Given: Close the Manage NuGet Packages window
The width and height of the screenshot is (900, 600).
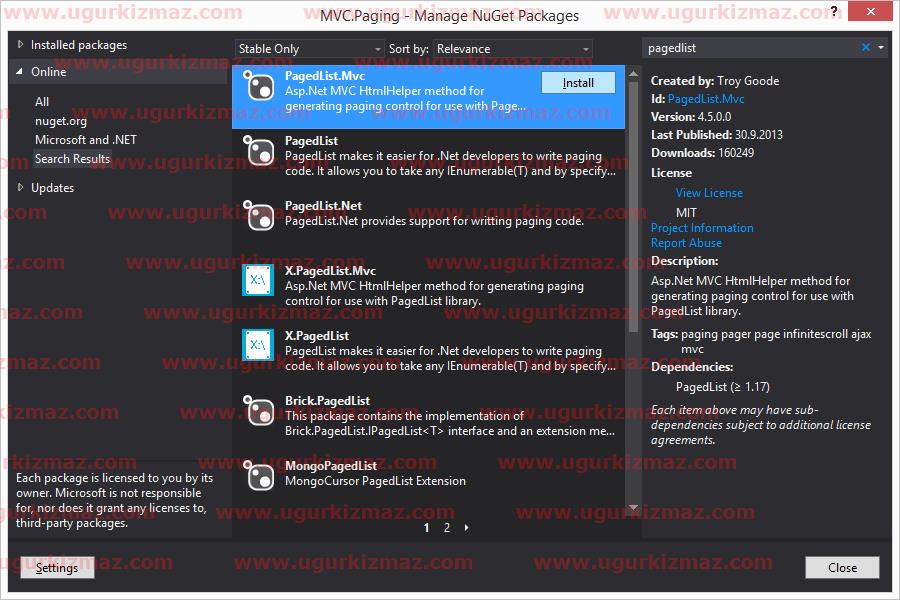Looking at the screenshot, I should pos(870,11).
